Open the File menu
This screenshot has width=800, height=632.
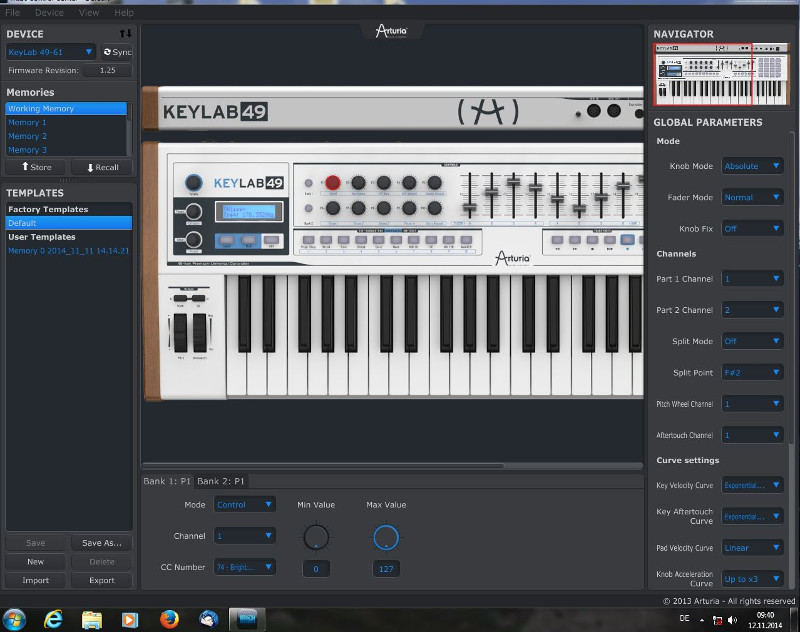(12, 12)
